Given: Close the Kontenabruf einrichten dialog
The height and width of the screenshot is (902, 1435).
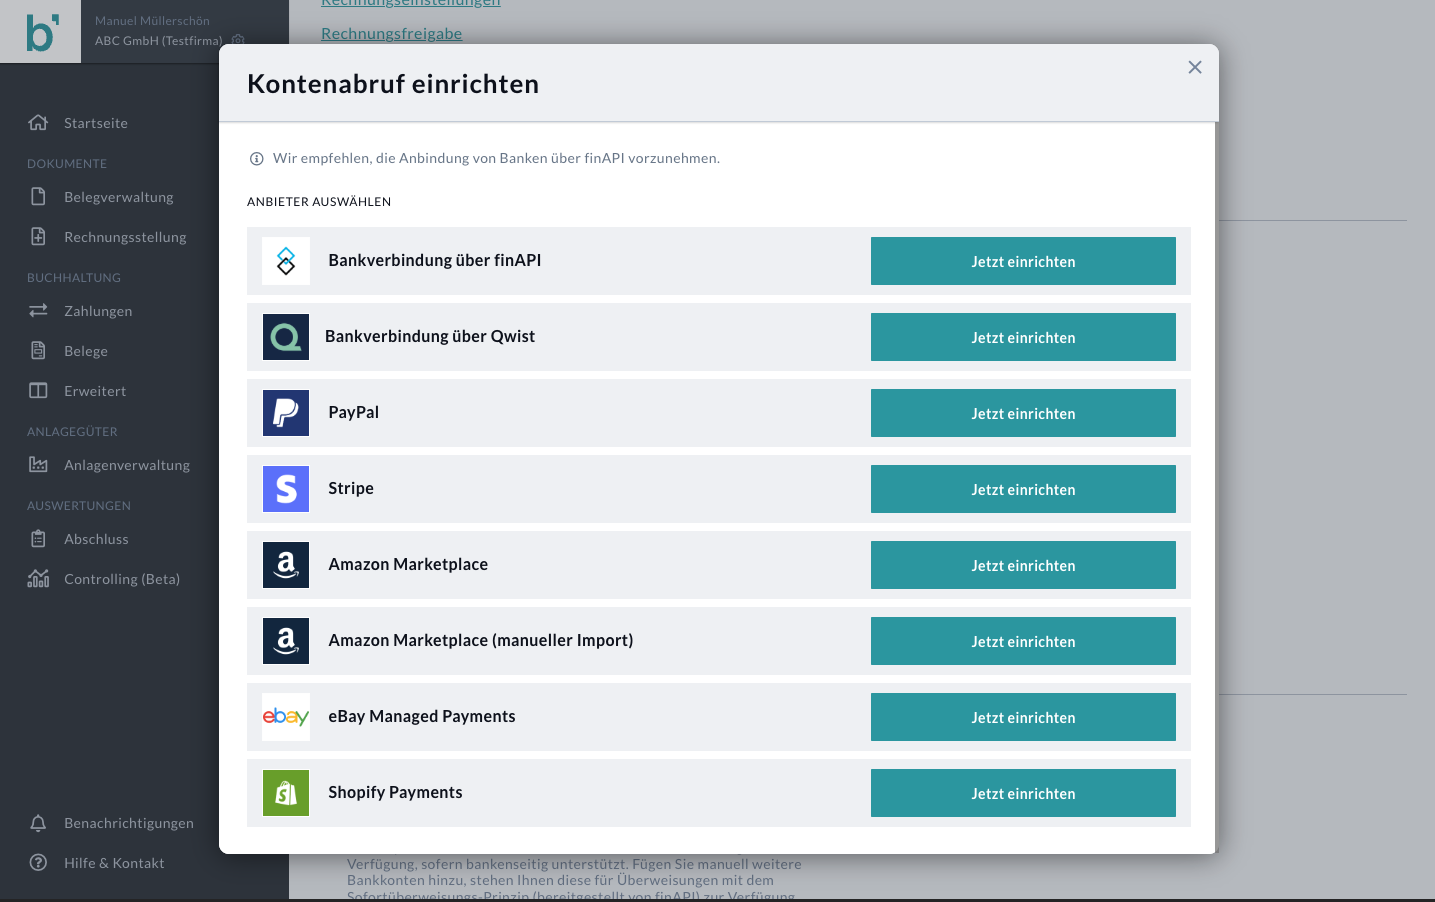Looking at the screenshot, I should [1195, 67].
